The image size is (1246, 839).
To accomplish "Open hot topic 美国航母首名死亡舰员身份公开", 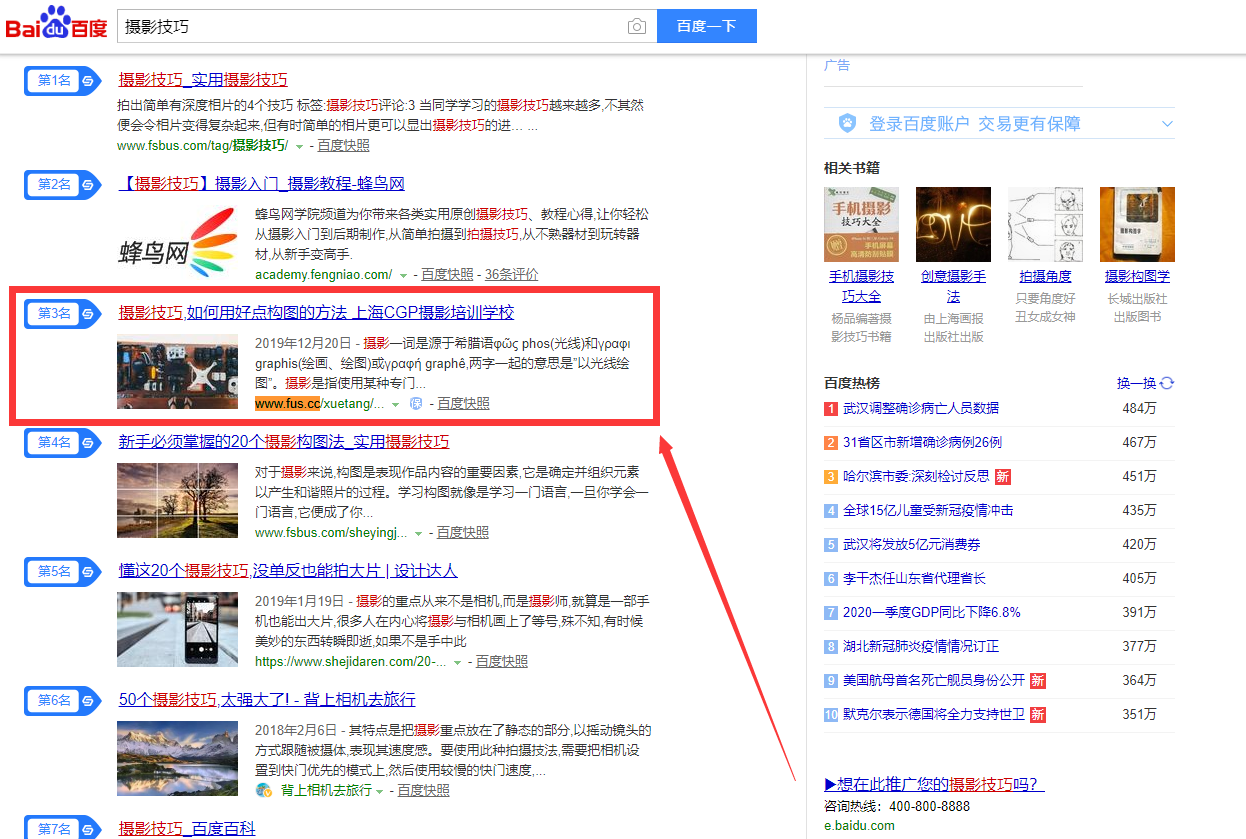I will point(934,680).
